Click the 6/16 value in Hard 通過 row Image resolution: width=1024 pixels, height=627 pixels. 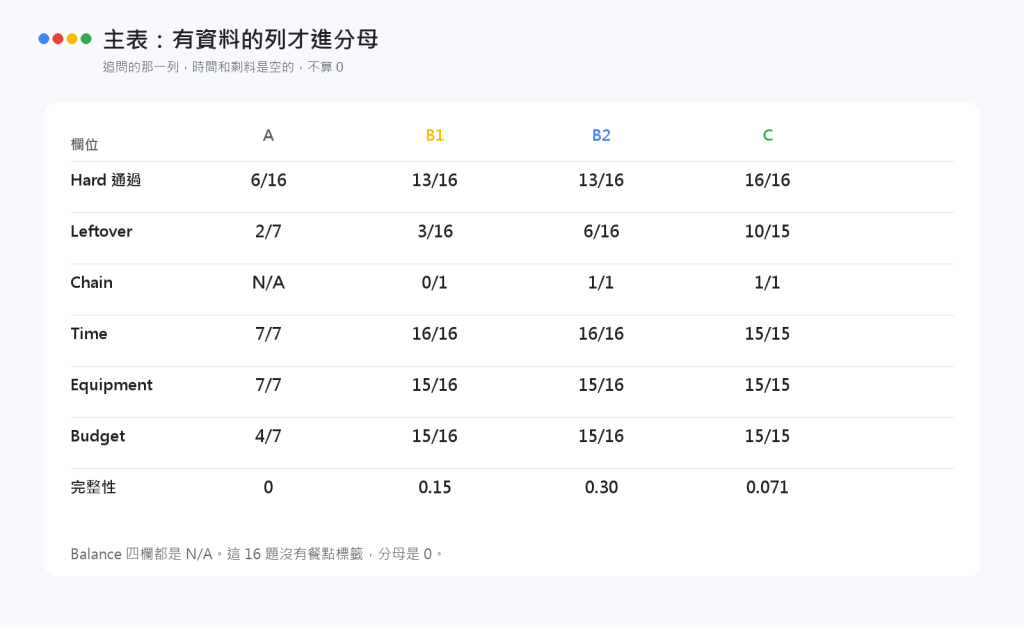[268, 180]
